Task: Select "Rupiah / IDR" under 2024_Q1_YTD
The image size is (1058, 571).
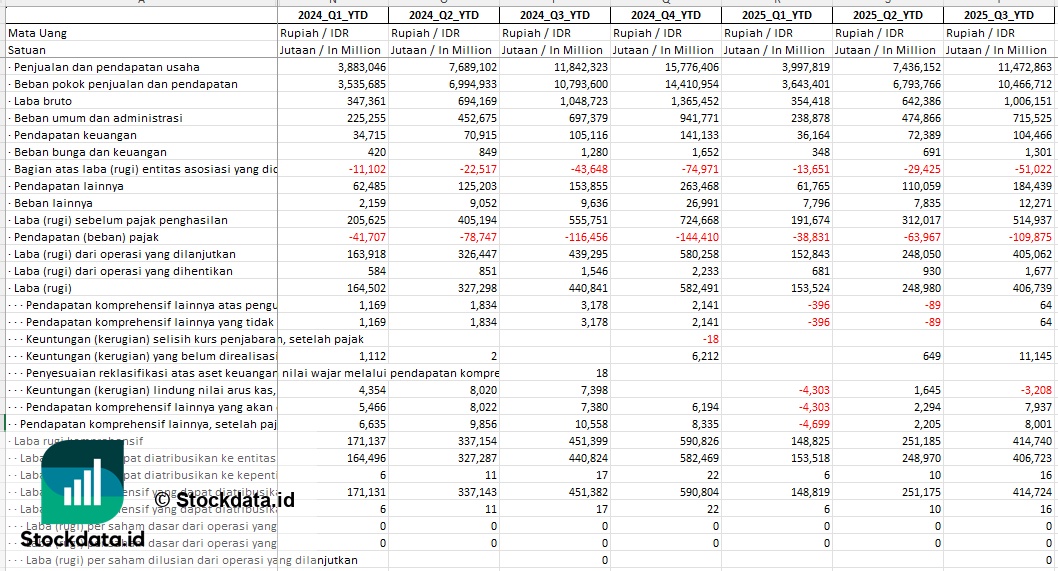Action: point(314,33)
